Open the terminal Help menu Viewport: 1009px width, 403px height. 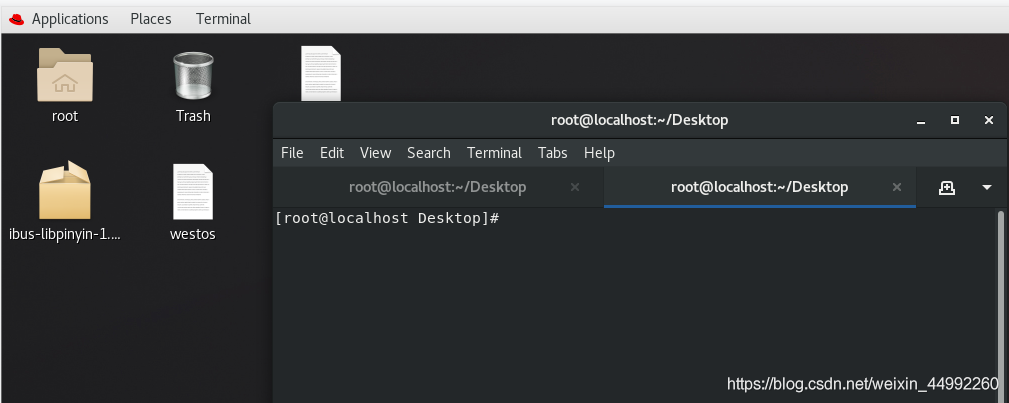599,153
